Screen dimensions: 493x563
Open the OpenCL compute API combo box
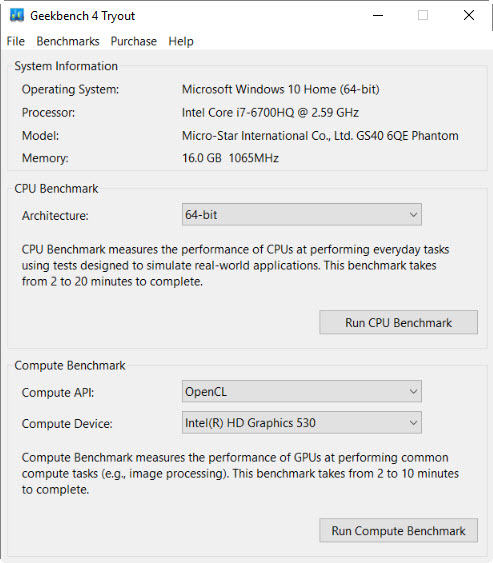point(302,391)
